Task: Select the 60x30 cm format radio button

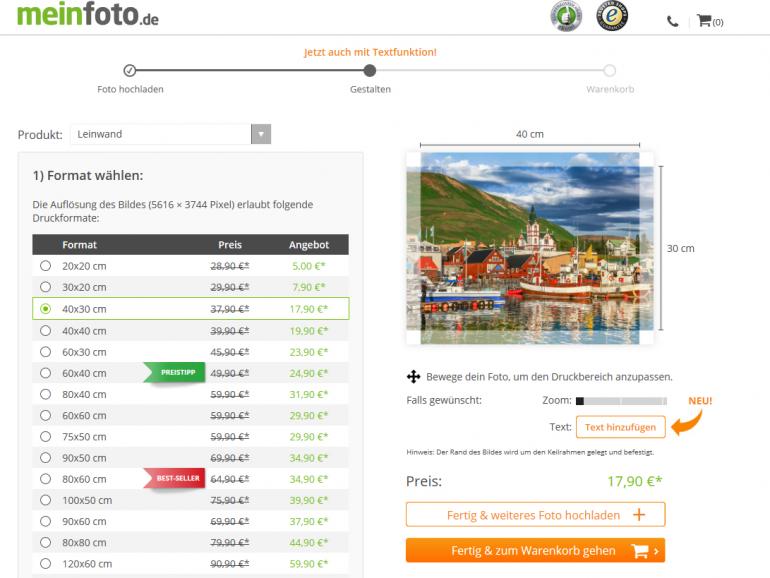Action: pos(45,352)
